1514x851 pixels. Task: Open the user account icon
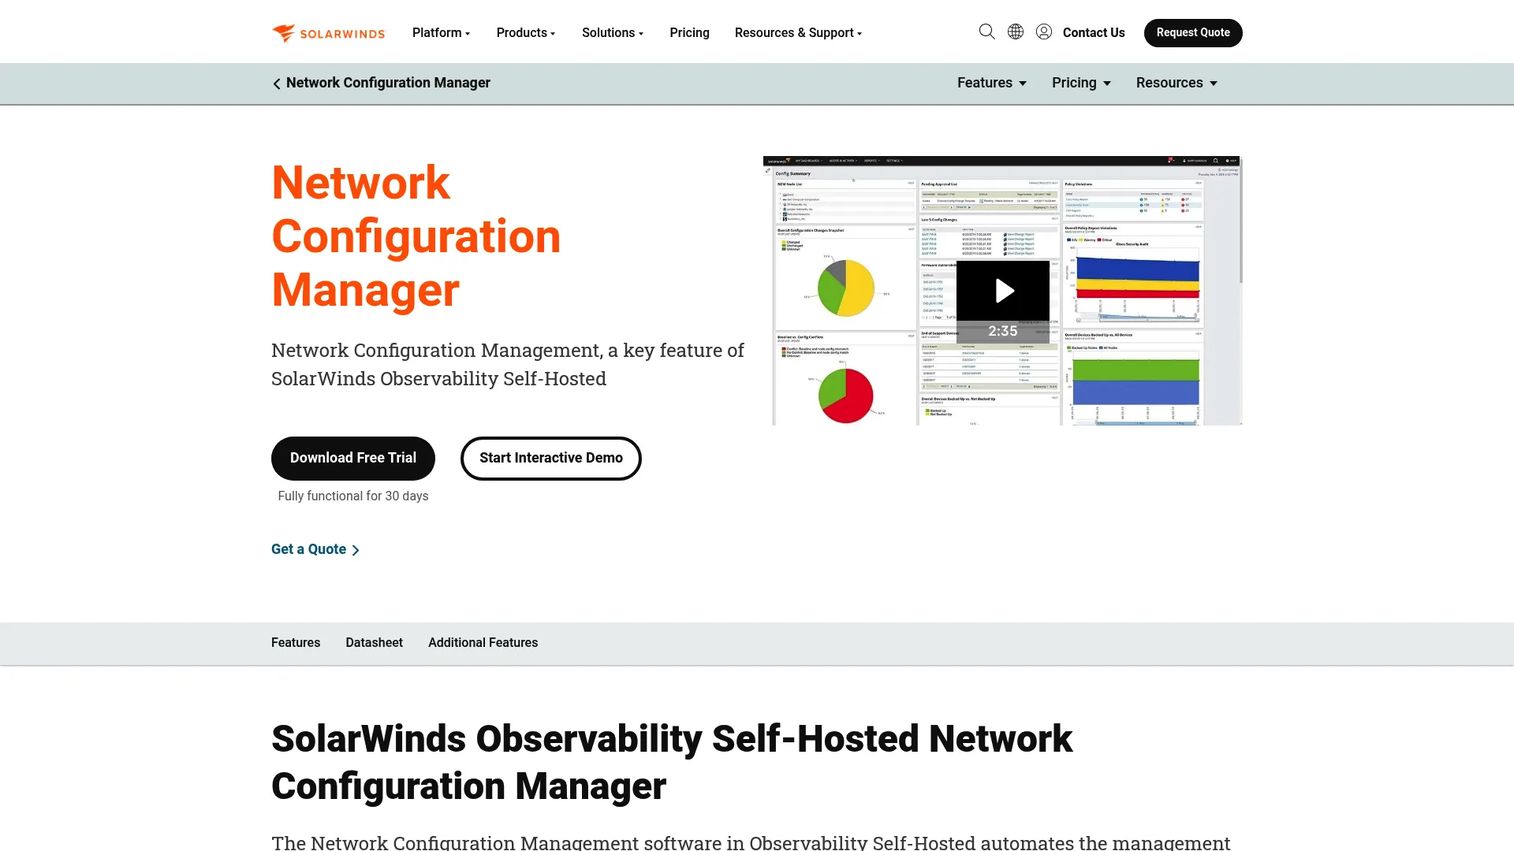[1044, 32]
